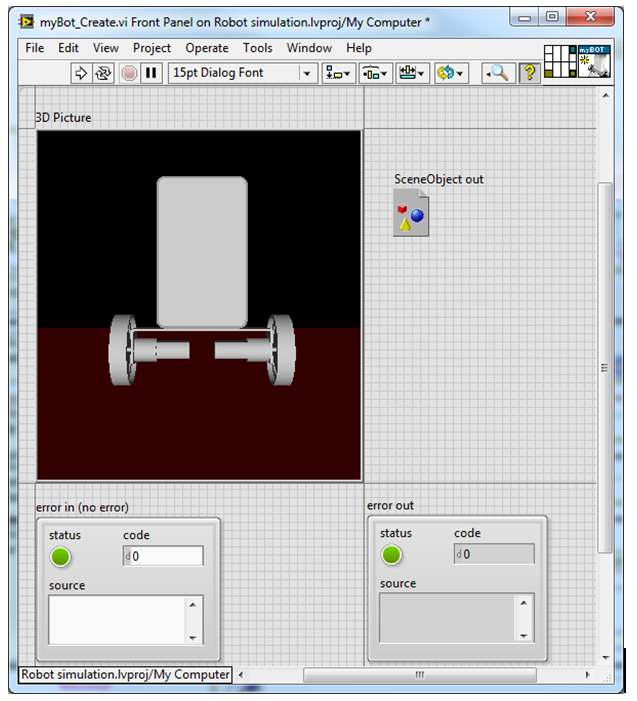The image size is (637, 701).
Task: Open the Edit menu
Action: pyautogui.click(x=68, y=48)
